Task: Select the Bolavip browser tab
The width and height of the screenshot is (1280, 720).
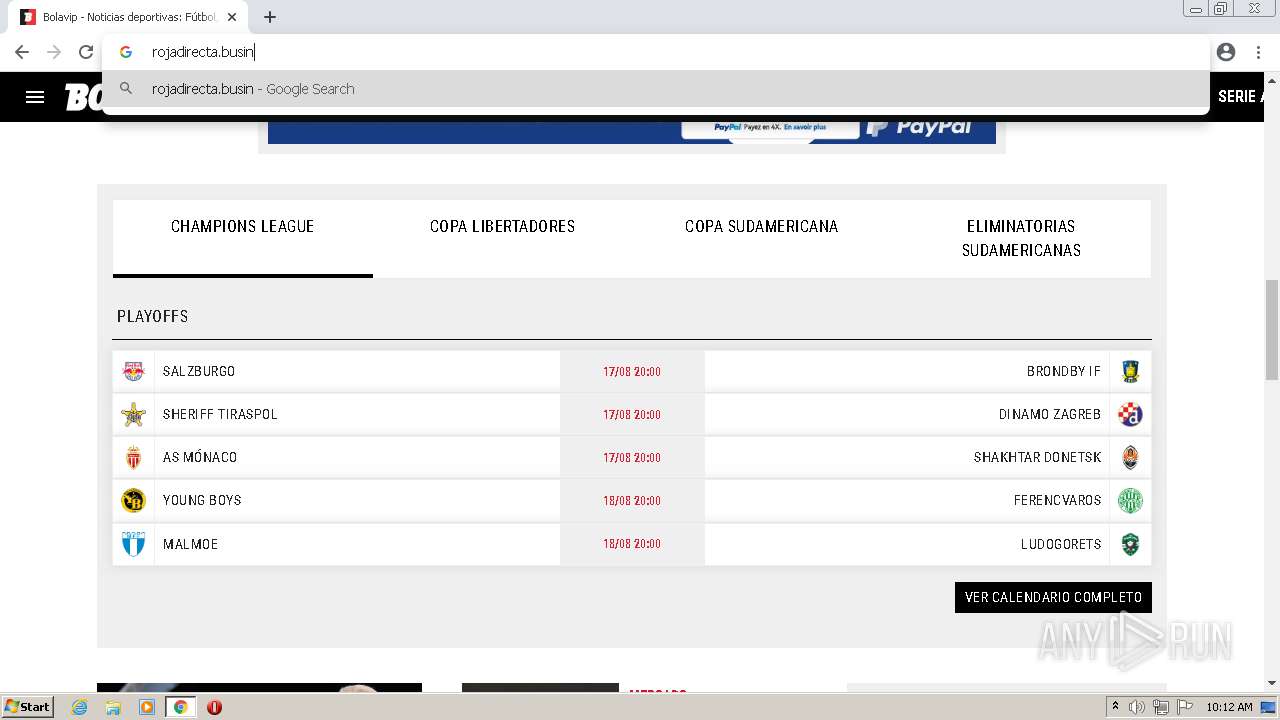Action: pyautogui.click(x=130, y=17)
